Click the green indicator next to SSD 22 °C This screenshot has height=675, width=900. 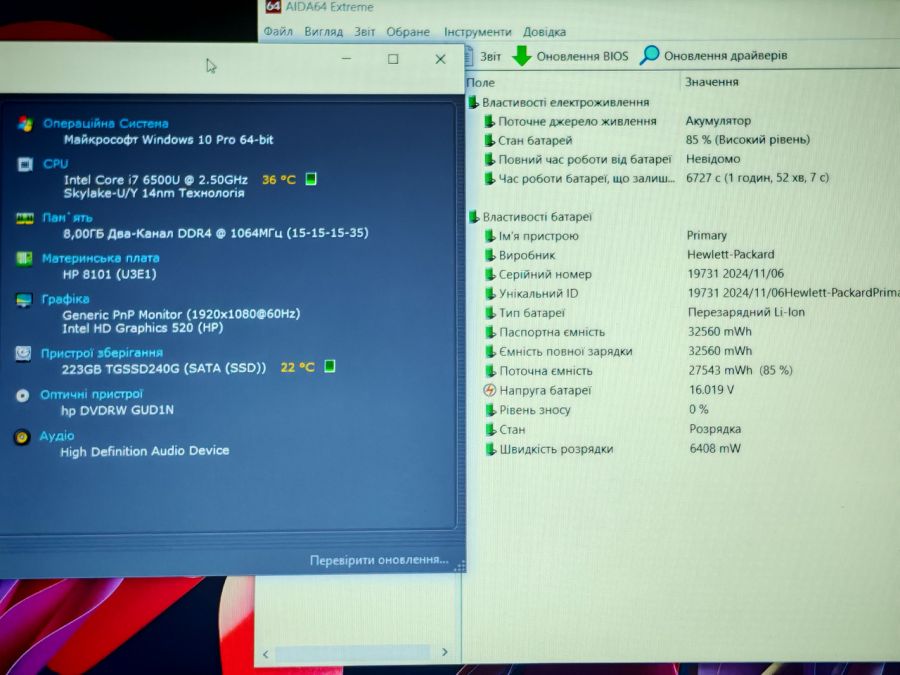[329, 366]
